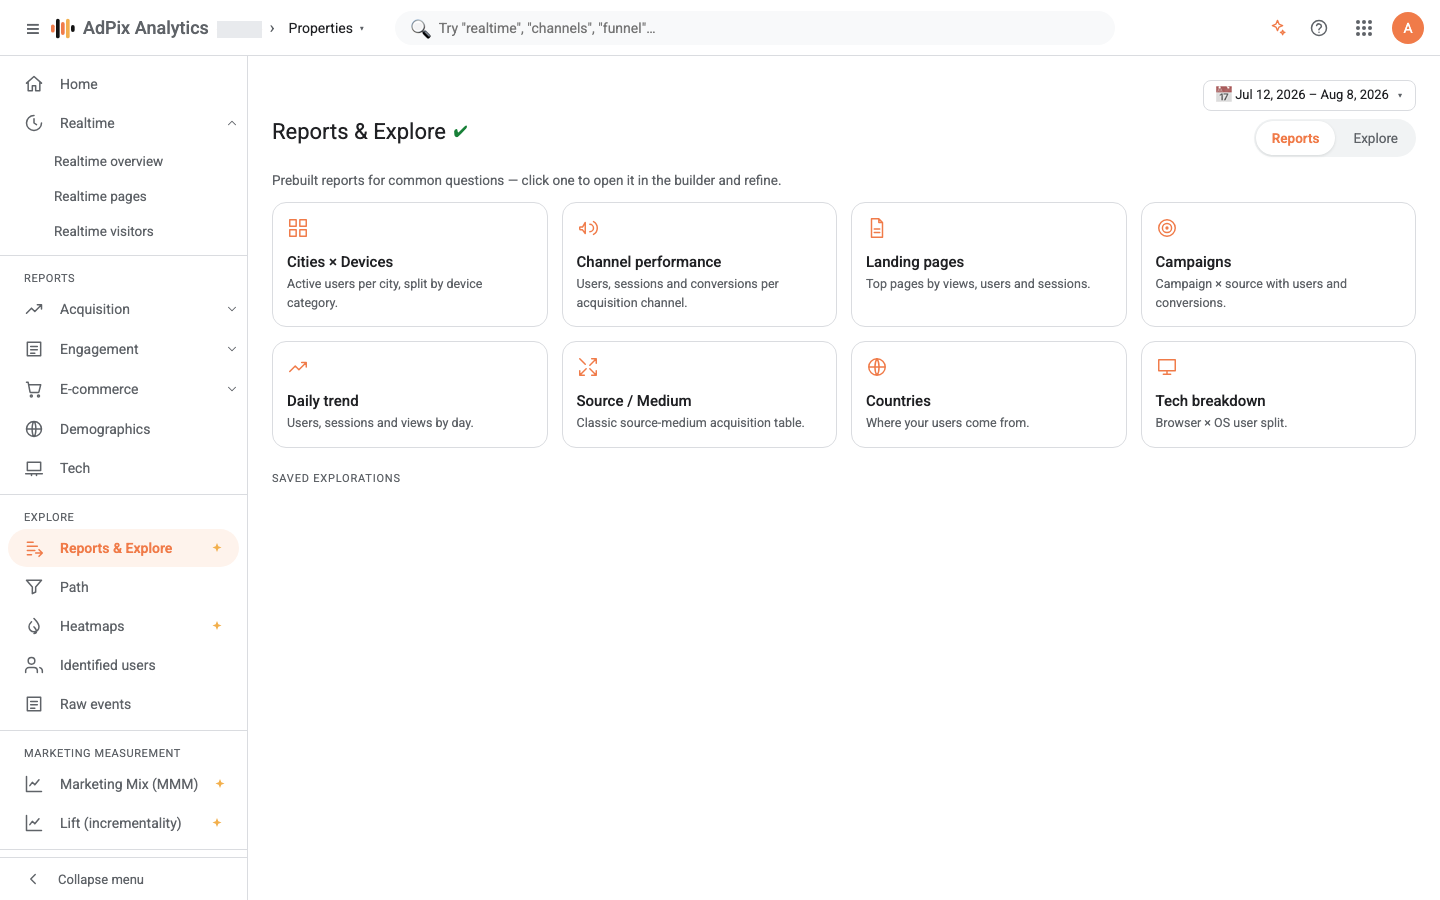Open the Campaigns report card
Image resolution: width=1440 pixels, height=900 pixels.
pyautogui.click(x=1278, y=264)
